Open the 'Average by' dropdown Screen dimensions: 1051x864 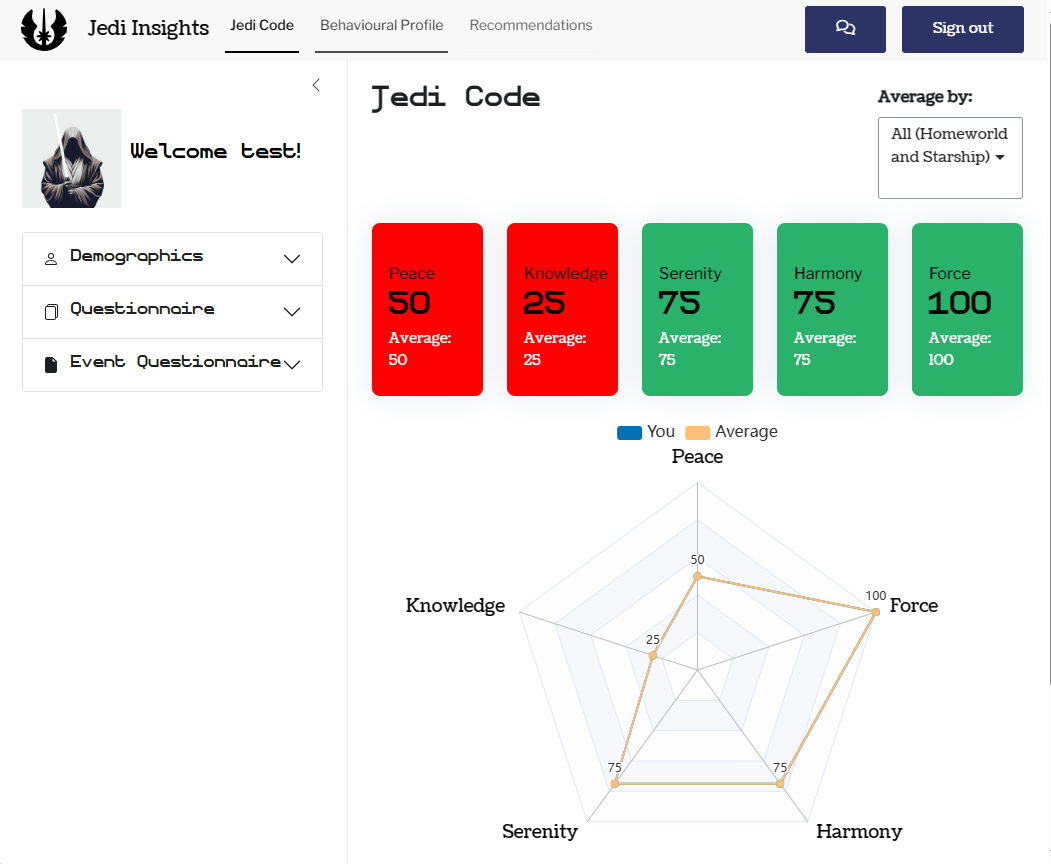coord(949,157)
